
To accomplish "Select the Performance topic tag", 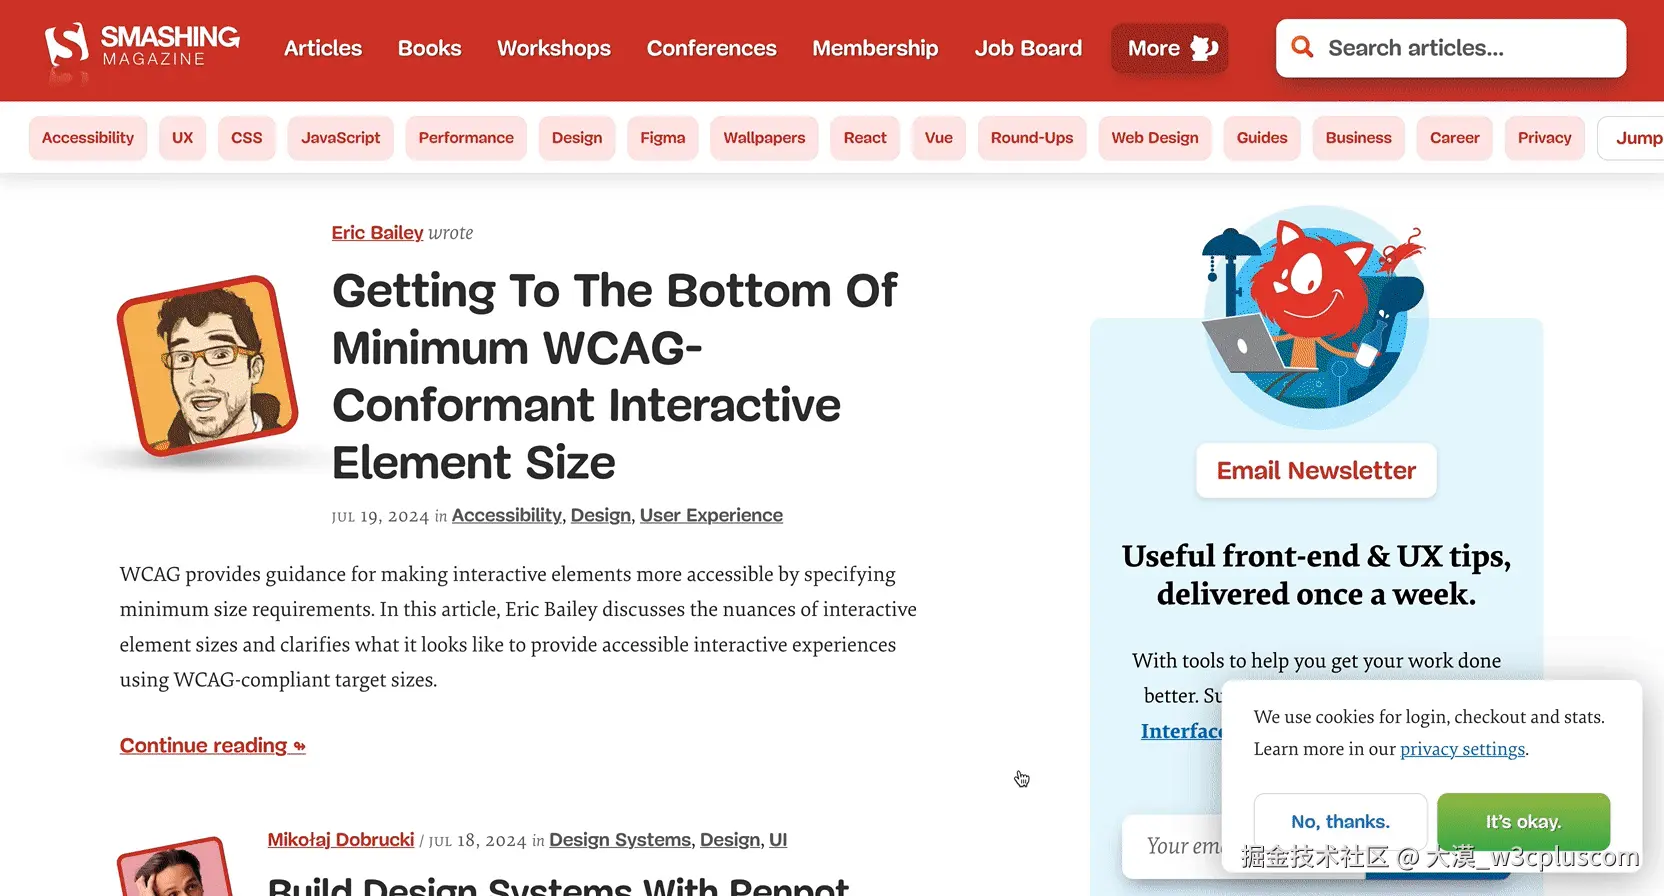I will coord(466,138).
